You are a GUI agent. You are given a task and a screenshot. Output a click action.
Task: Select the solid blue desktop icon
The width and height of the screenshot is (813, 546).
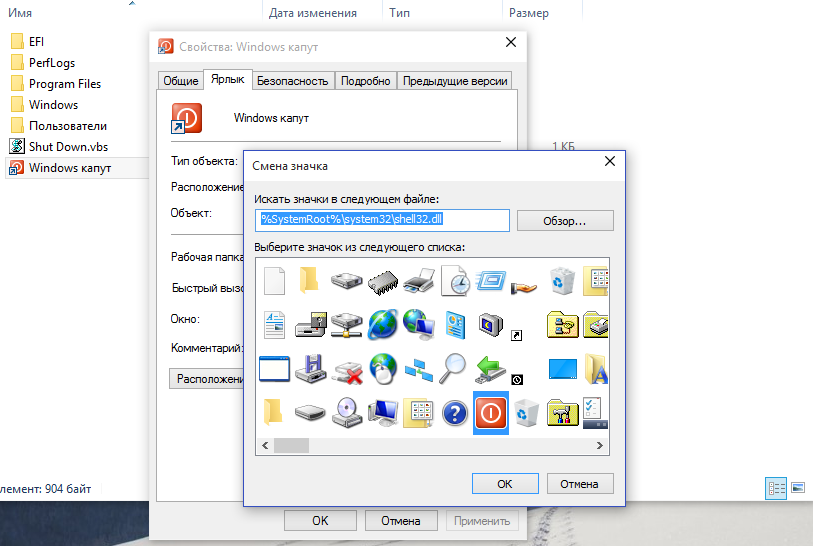pyautogui.click(x=563, y=369)
